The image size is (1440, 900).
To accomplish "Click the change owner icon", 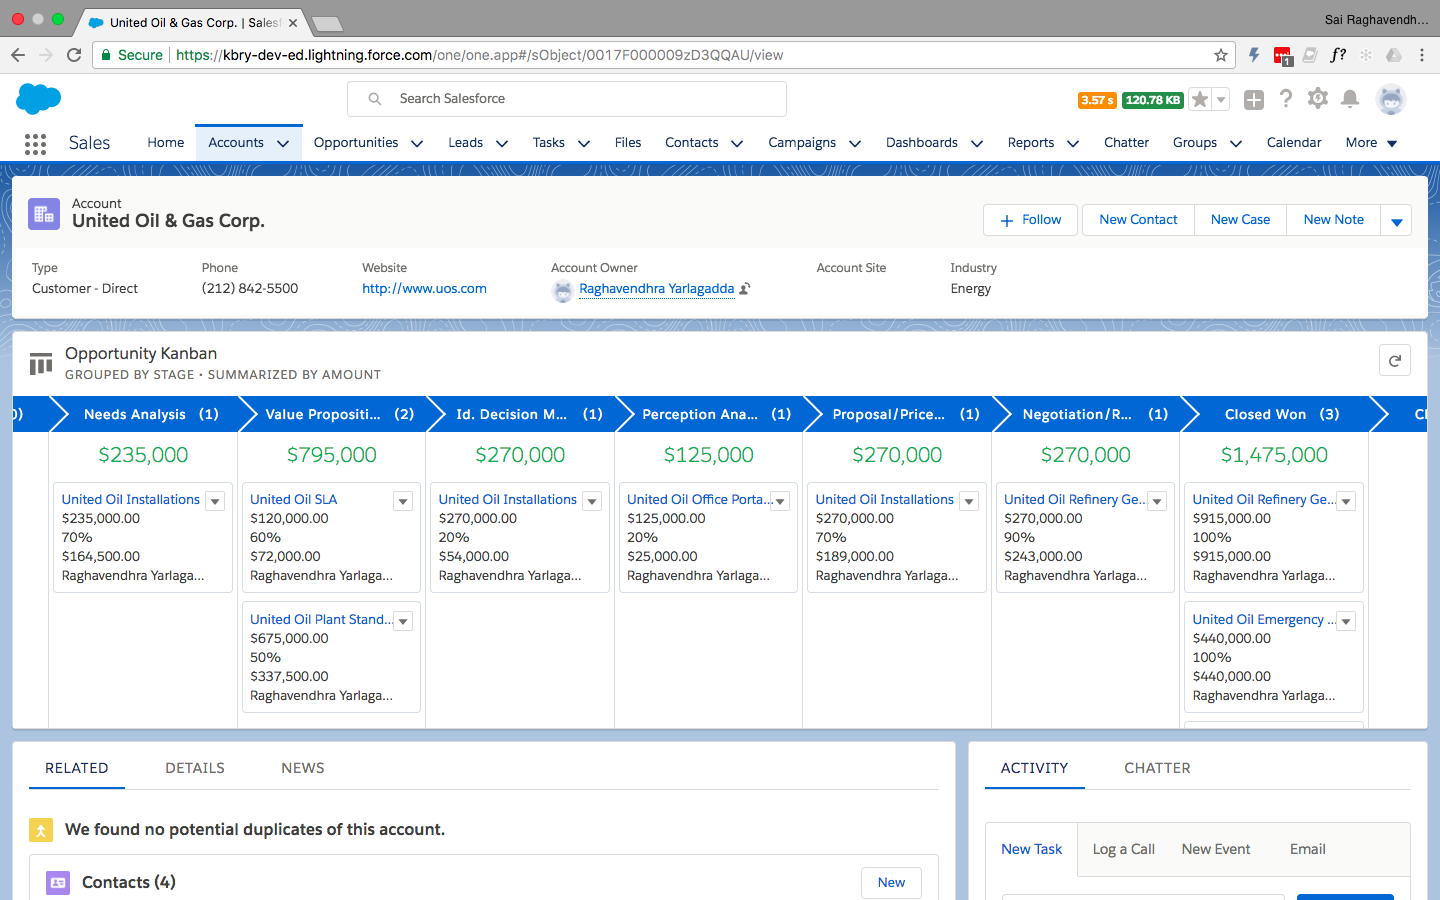I will pos(745,289).
